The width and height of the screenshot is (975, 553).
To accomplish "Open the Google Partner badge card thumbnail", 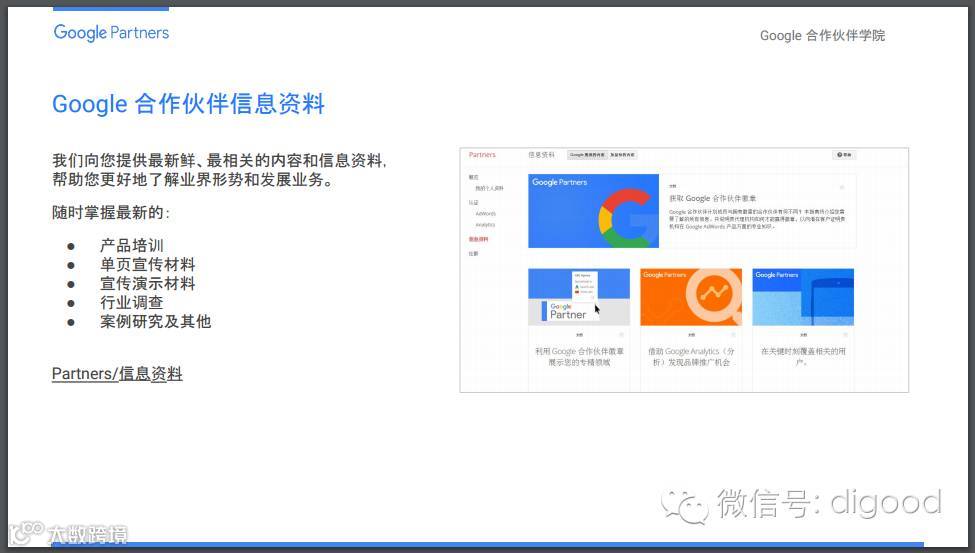I will click(x=579, y=297).
